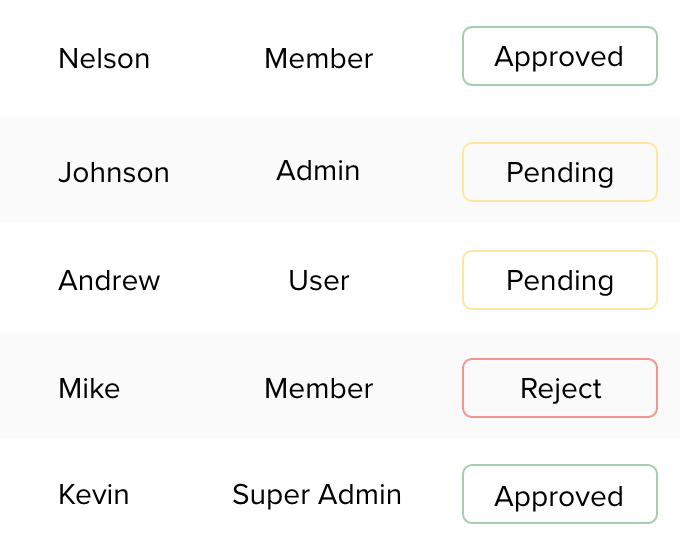Select the shaded Mike table row

340,385
